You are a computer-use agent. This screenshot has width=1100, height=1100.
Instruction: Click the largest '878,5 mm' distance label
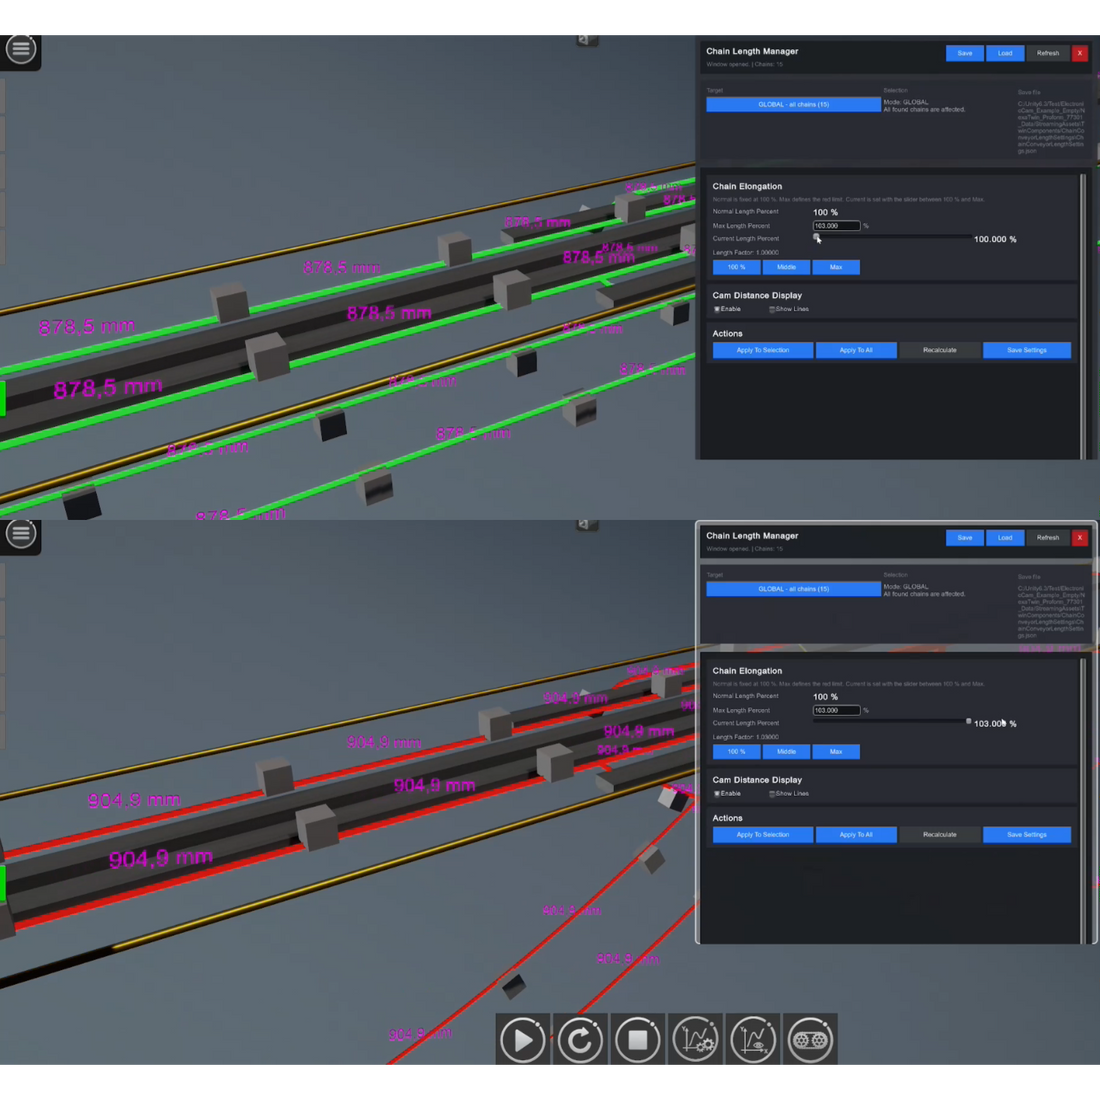tap(108, 388)
